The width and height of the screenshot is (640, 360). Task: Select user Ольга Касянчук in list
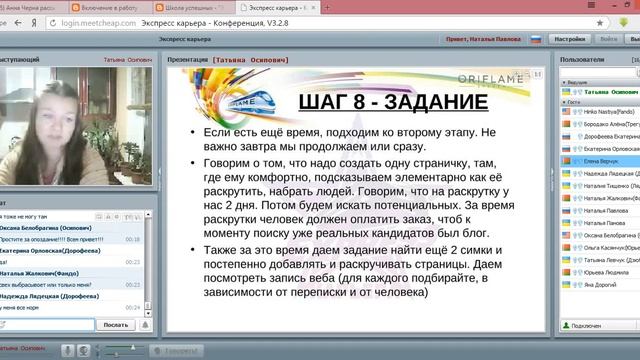pos(600,248)
